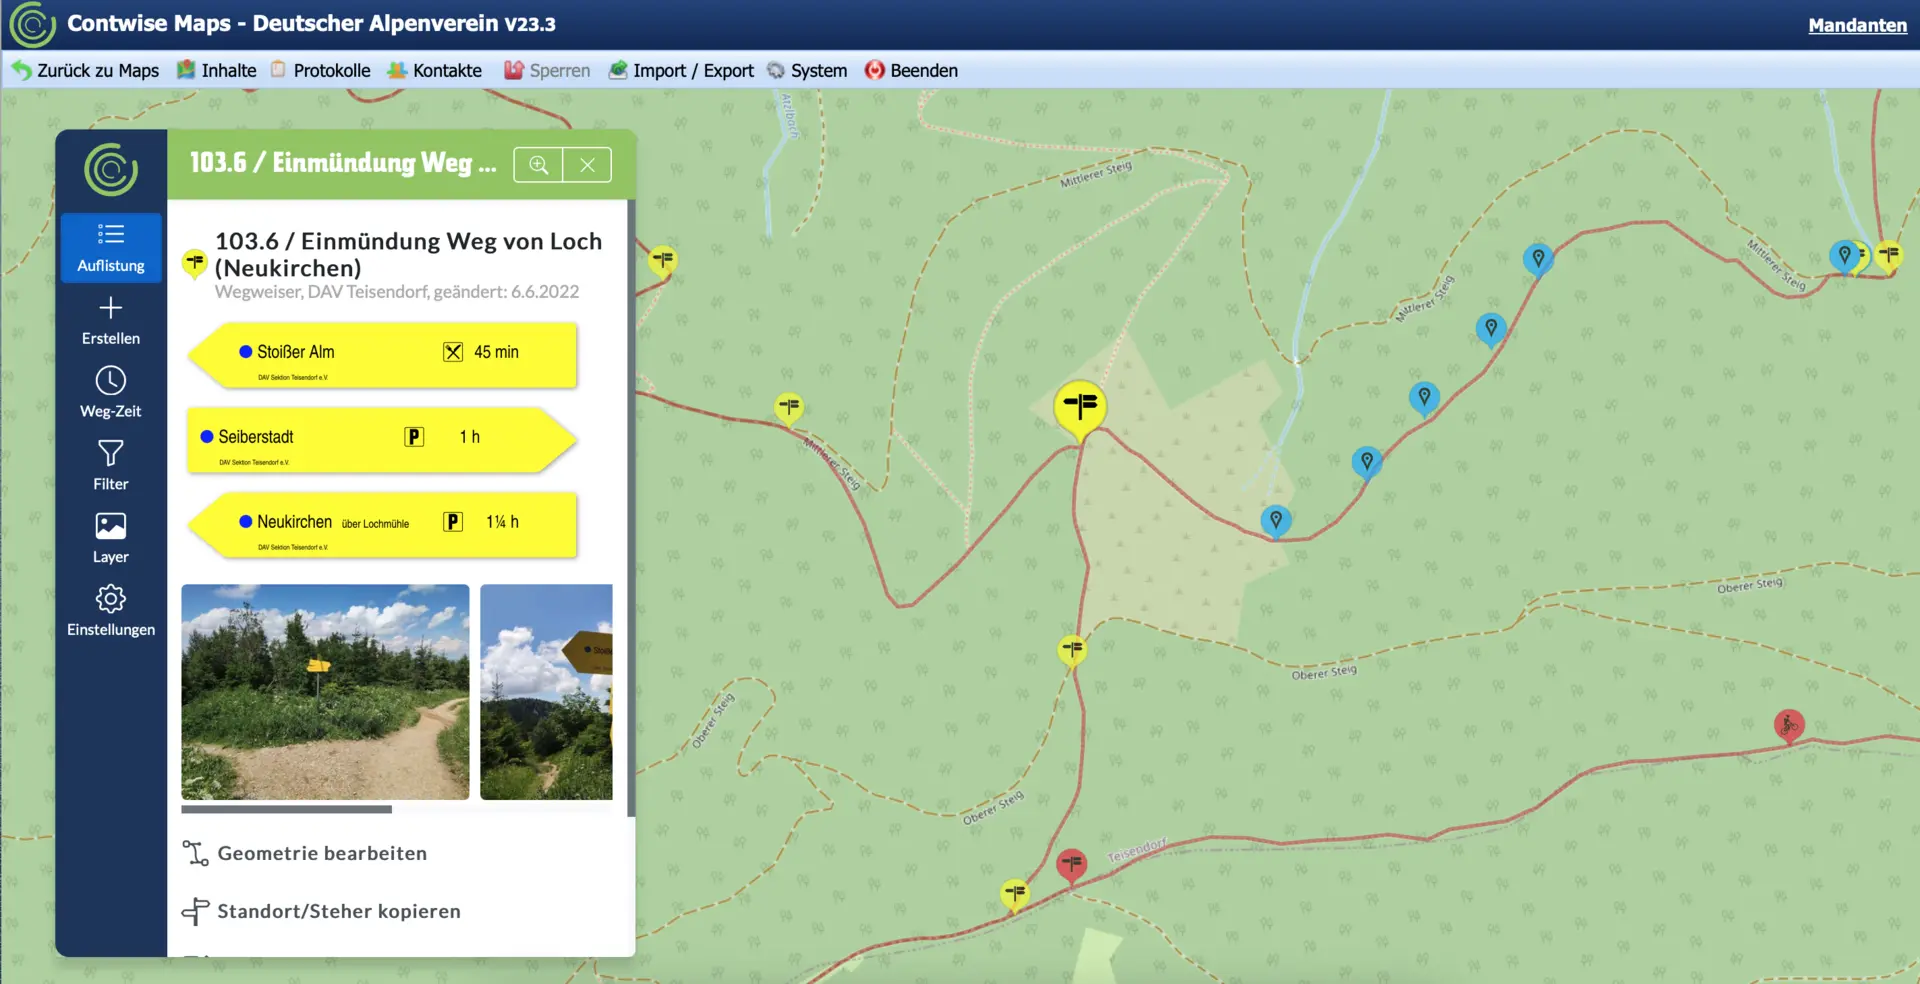Select the red signpost marker near Teisendorf

[x=1071, y=862]
